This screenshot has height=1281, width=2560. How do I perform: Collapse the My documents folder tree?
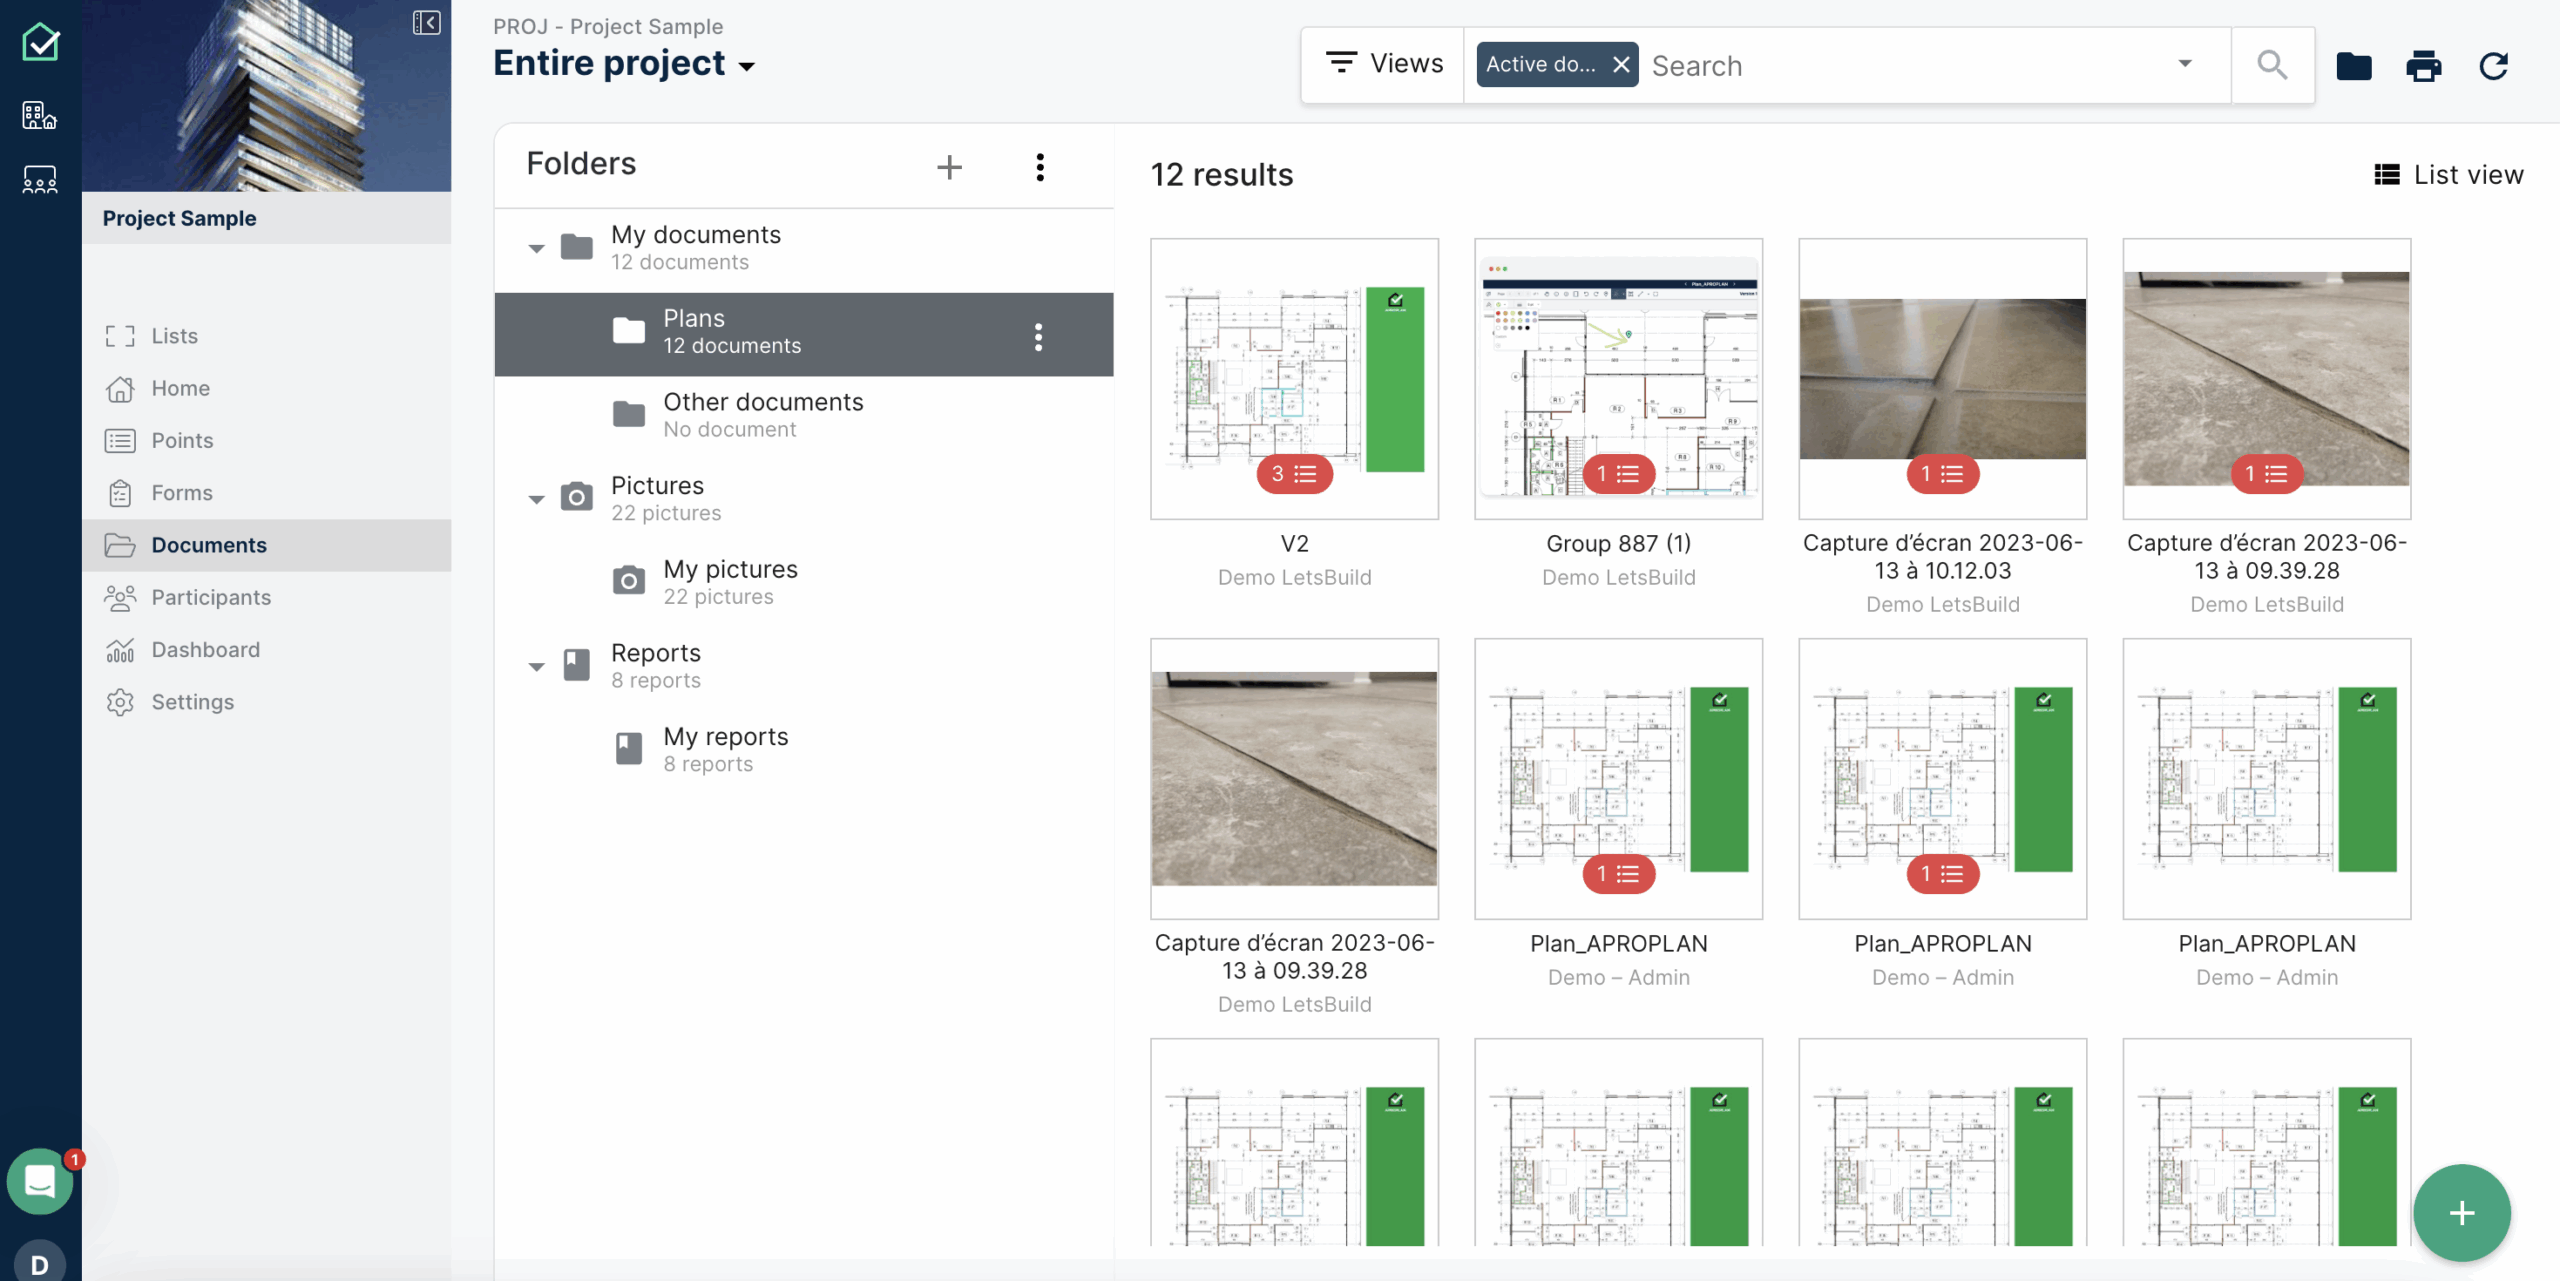537,248
